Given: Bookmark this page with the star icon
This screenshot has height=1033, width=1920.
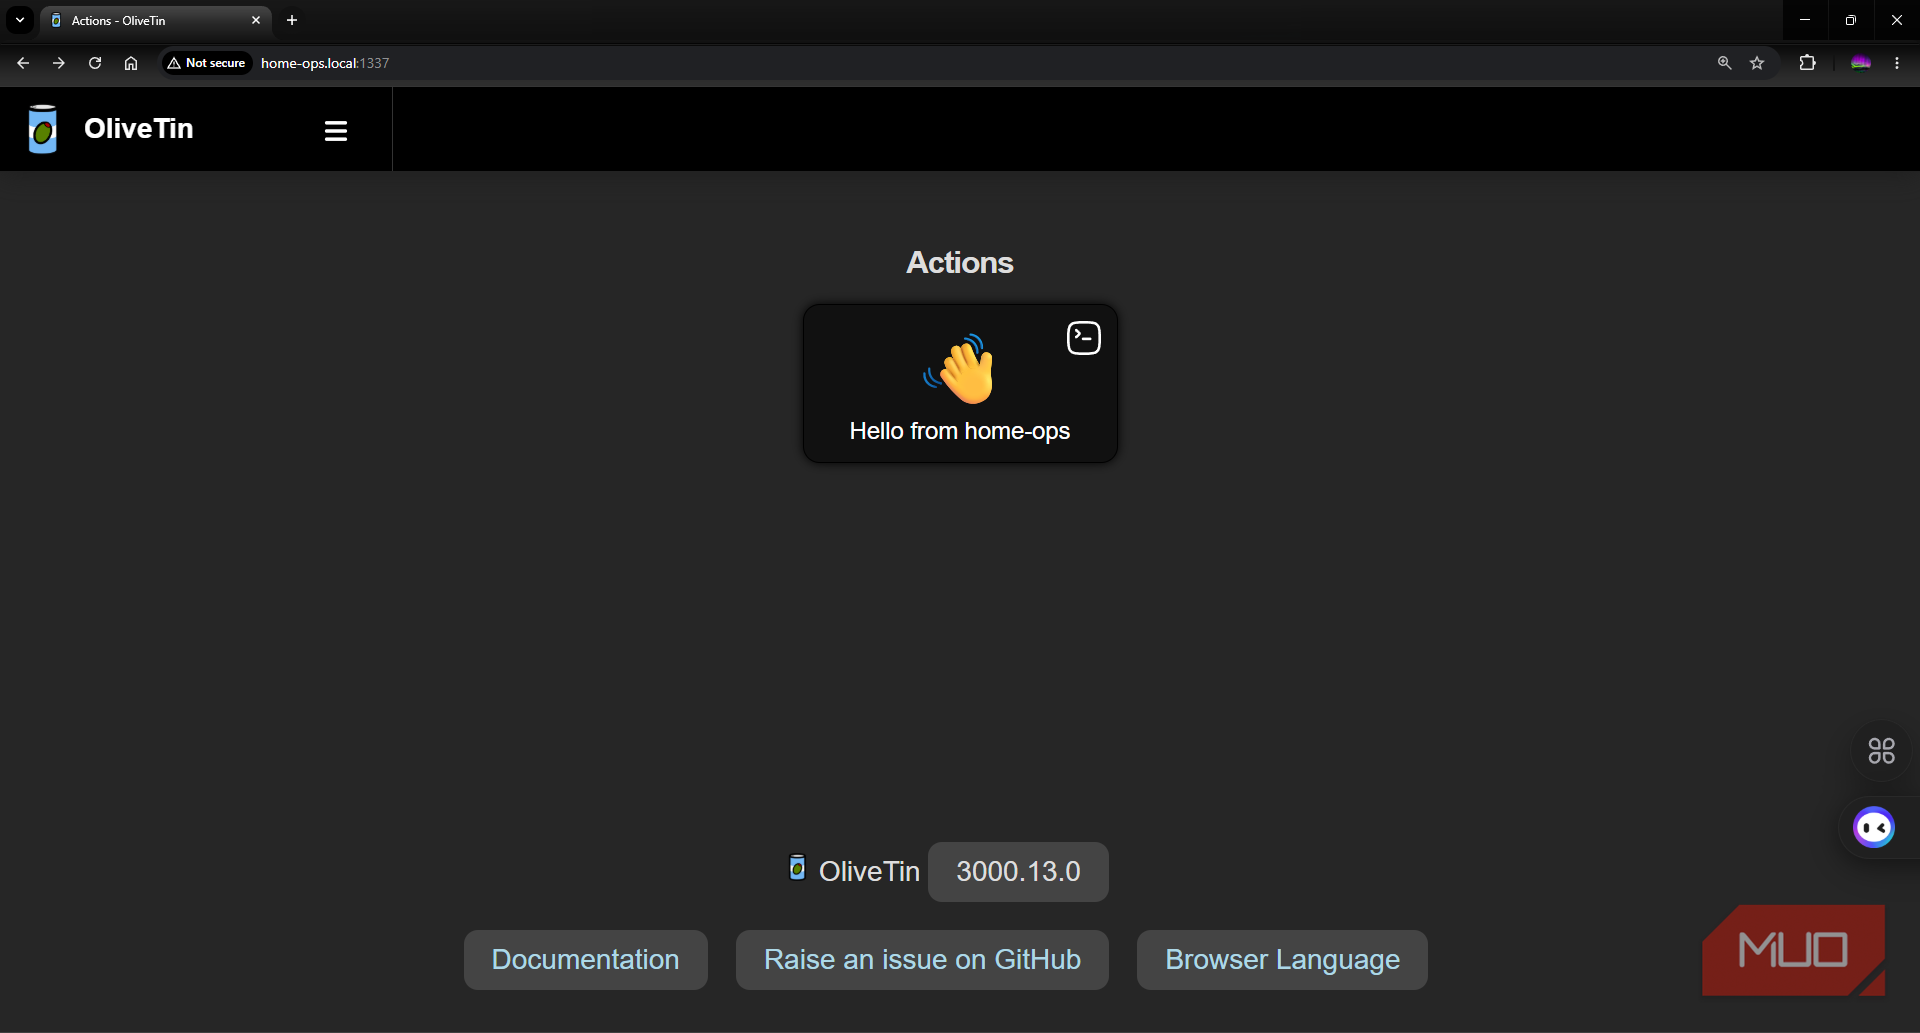Looking at the screenshot, I should pyautogui.click(x=1757, y=63).
